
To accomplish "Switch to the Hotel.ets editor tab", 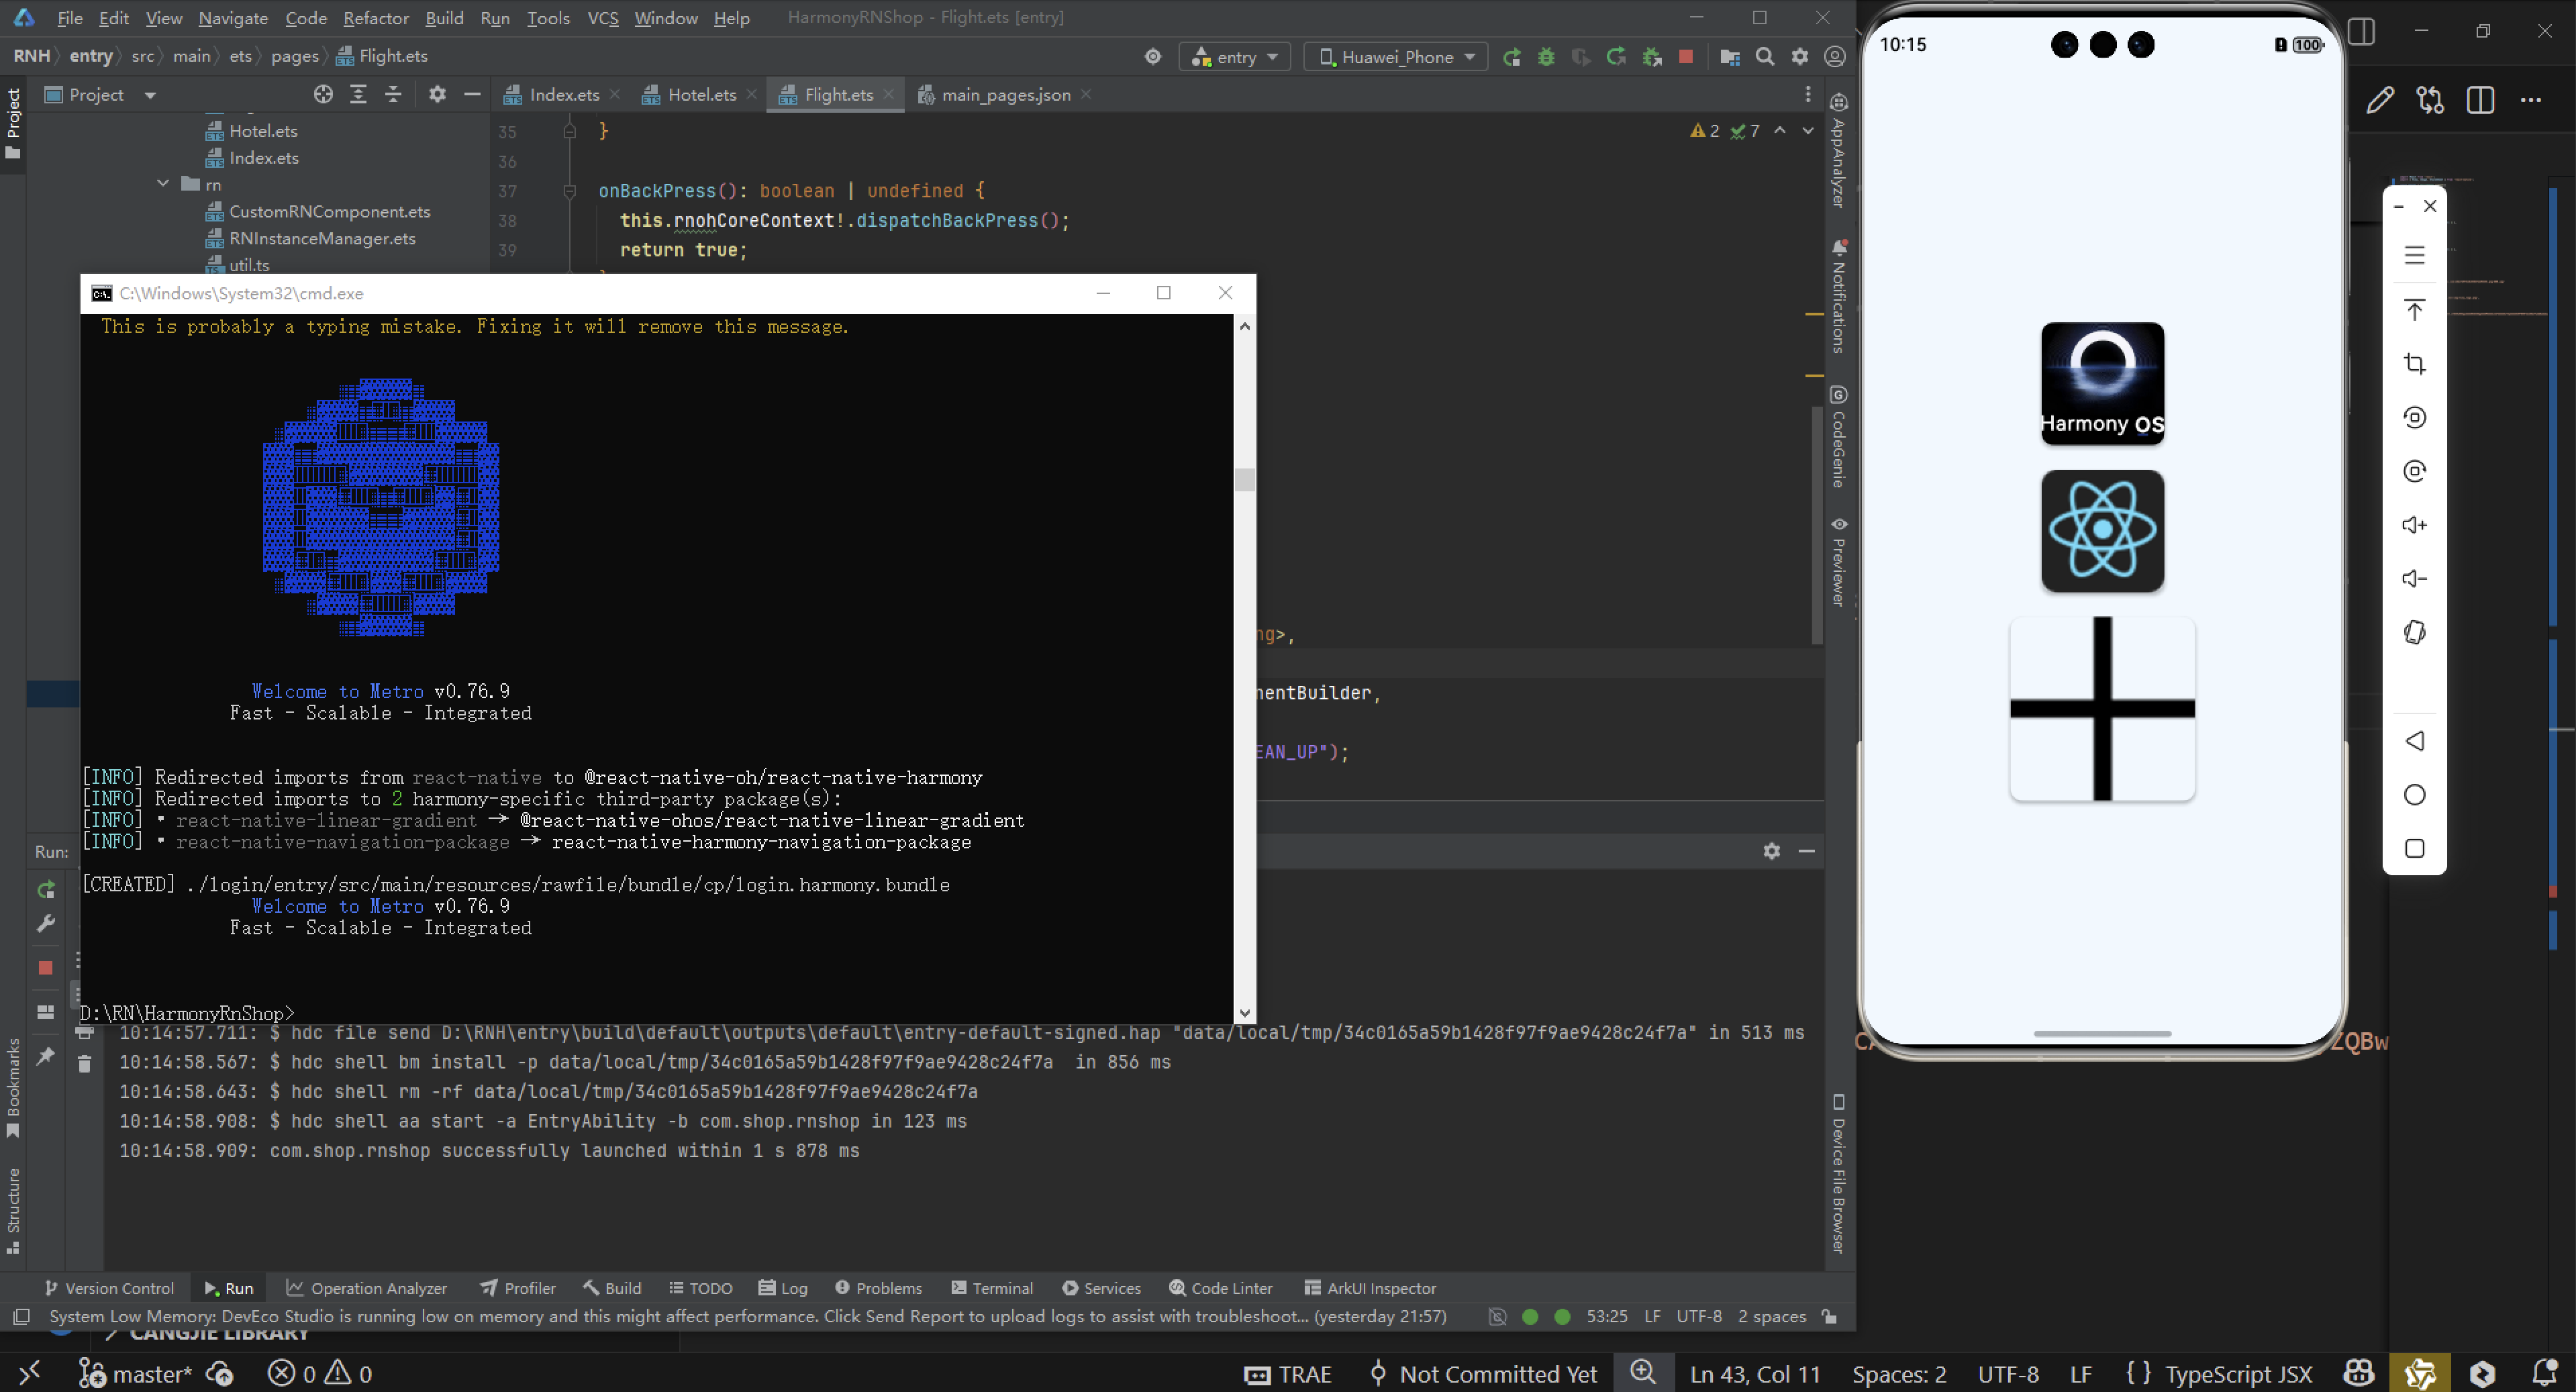I will click(x=701, y=95).
